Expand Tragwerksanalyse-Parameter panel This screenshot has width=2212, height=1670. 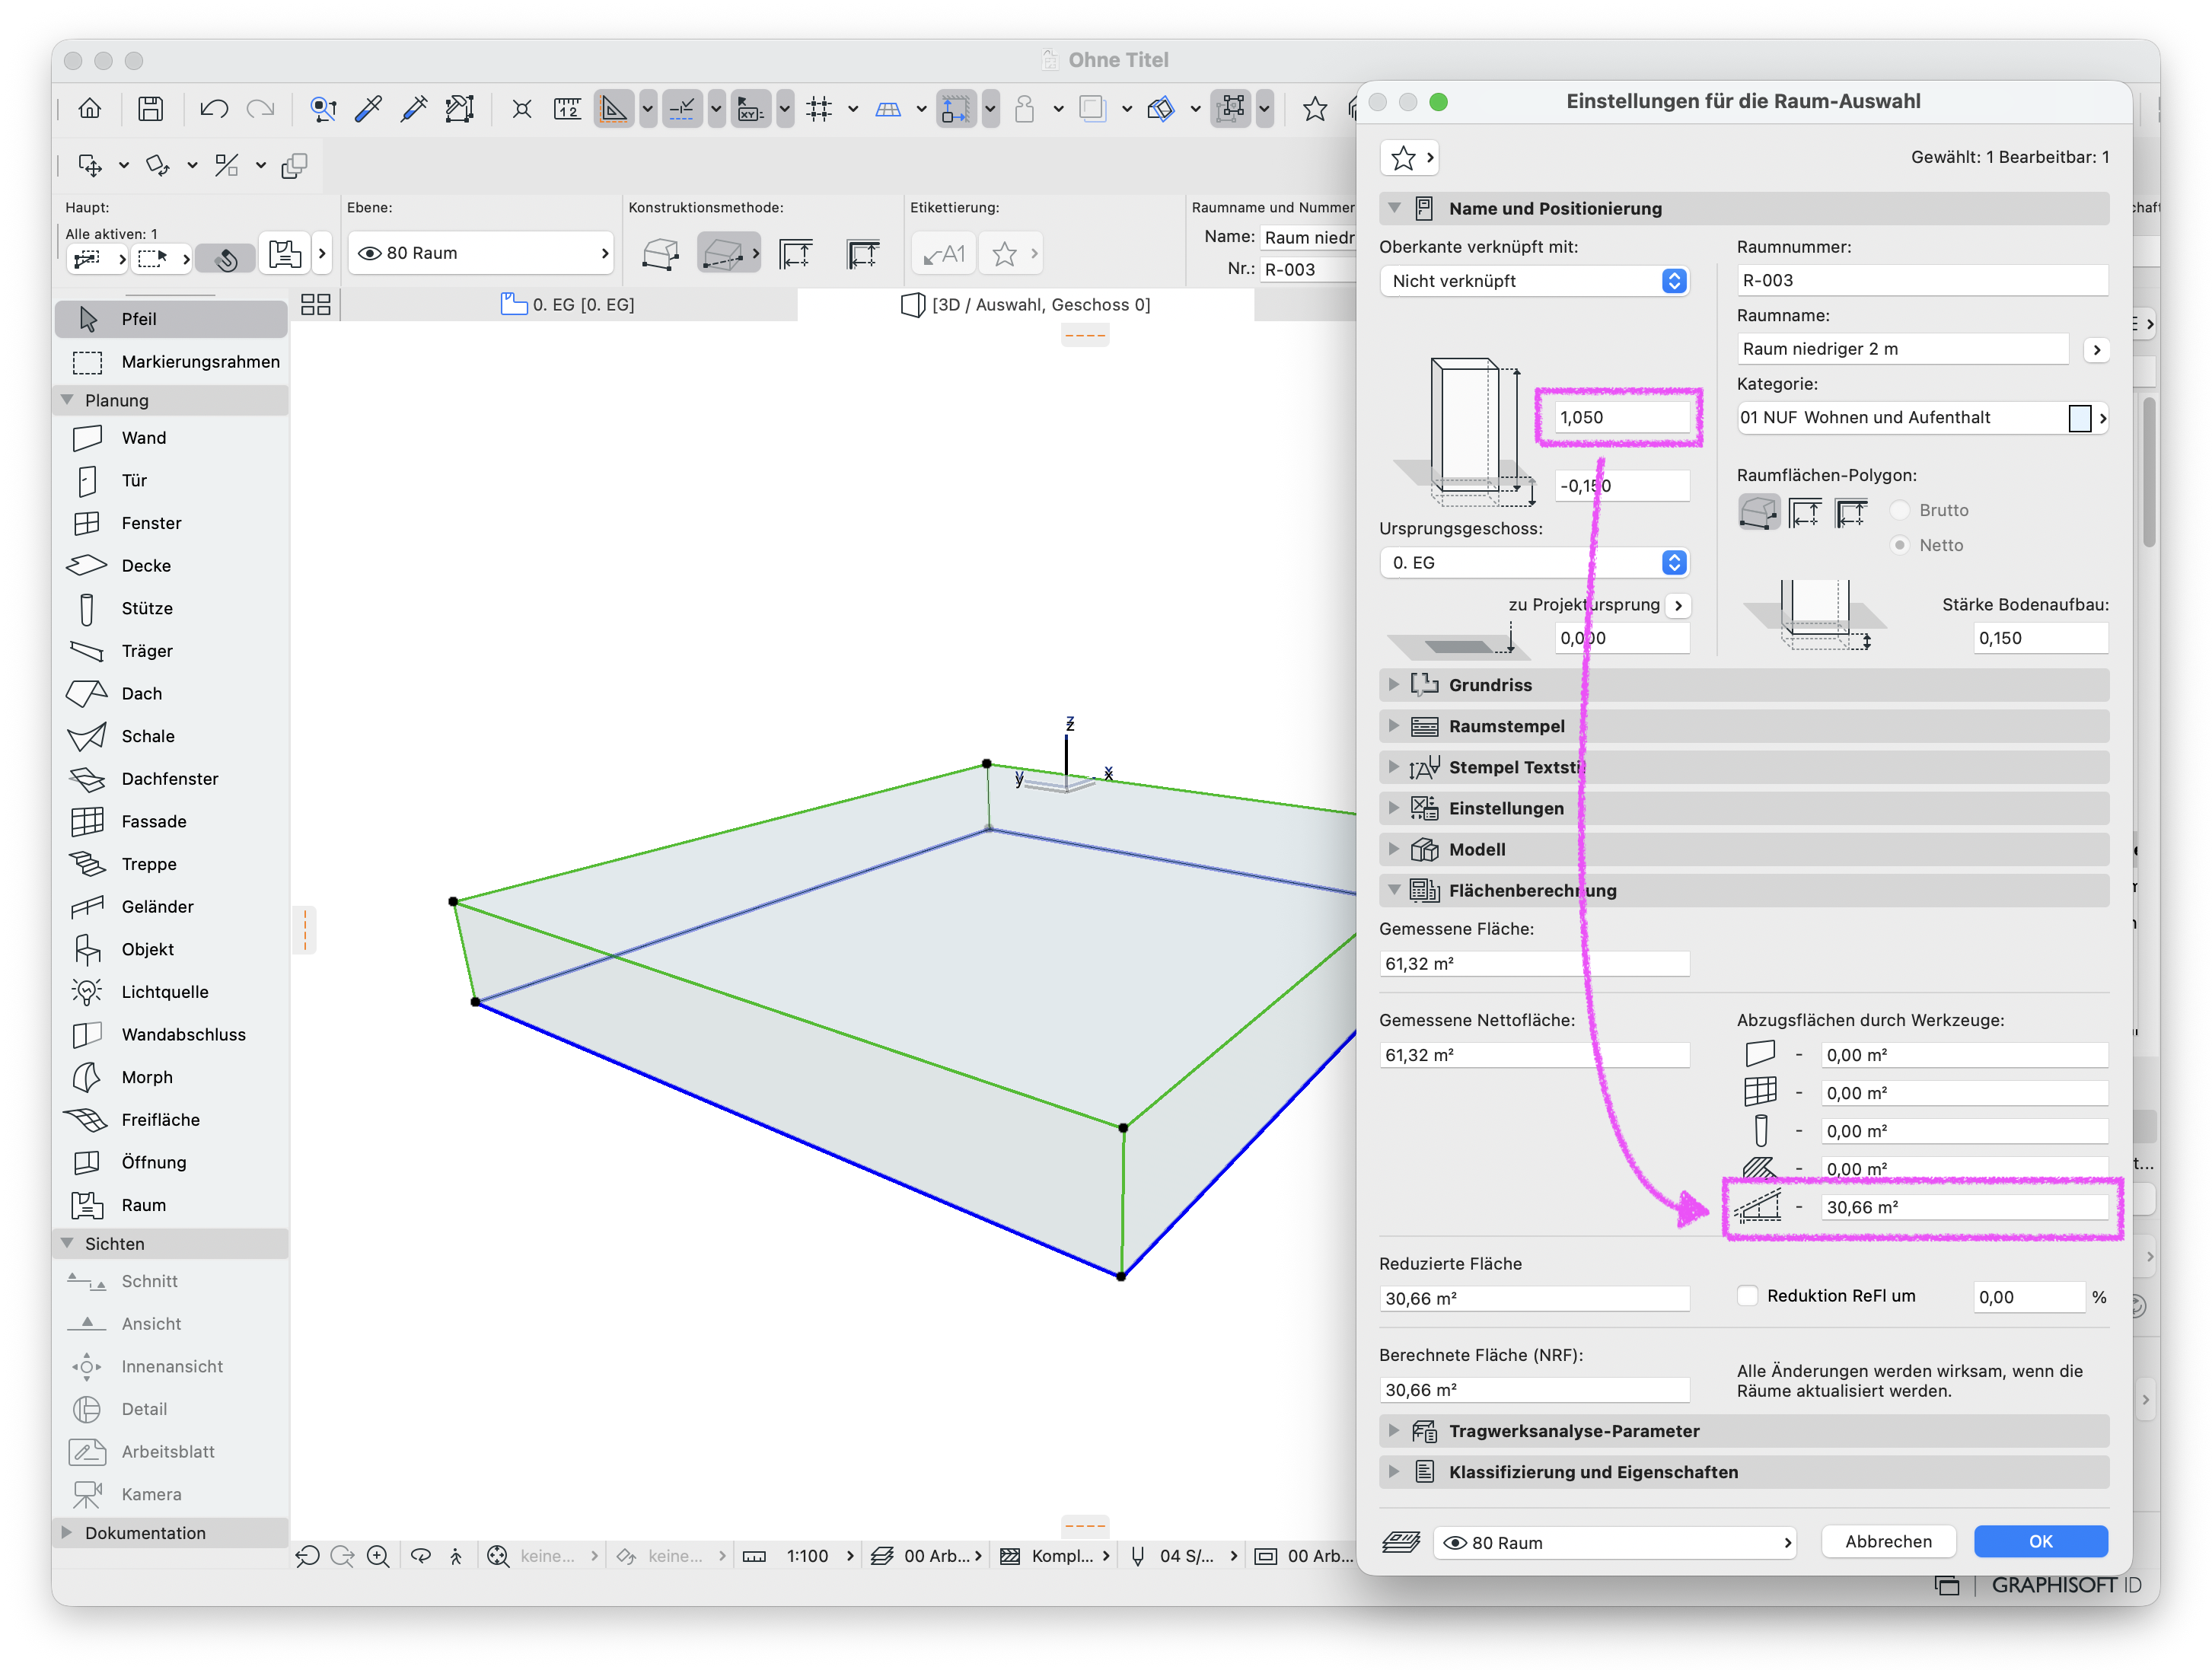[x=1743, y=1431]
